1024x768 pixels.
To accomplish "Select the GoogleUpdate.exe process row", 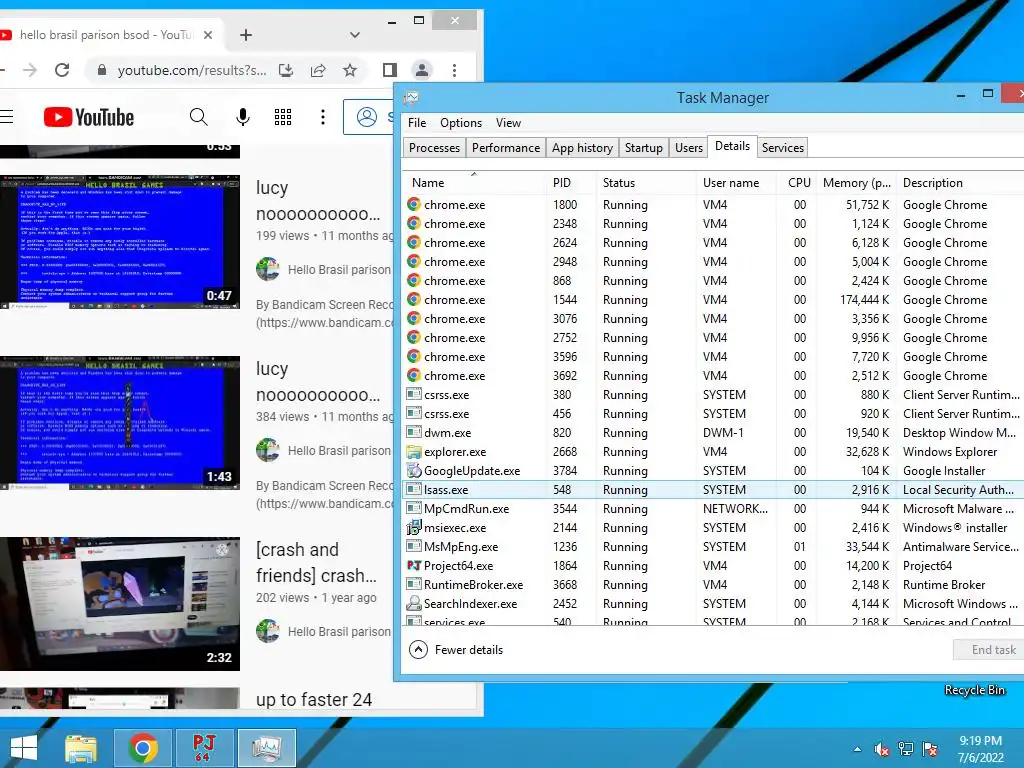I will coord(713,471).
